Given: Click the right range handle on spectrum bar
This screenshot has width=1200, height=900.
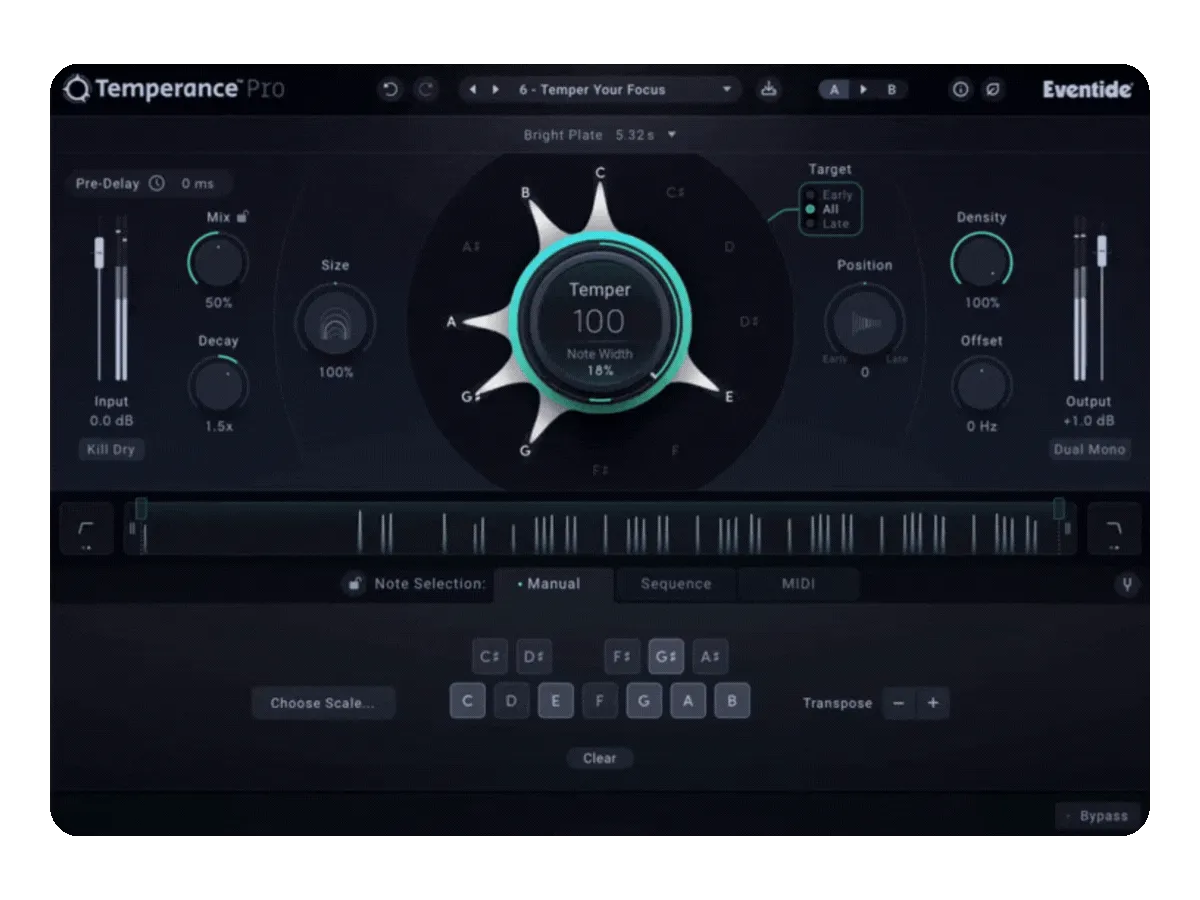Looking at the screenshot, I should [x=1059, y=509].
